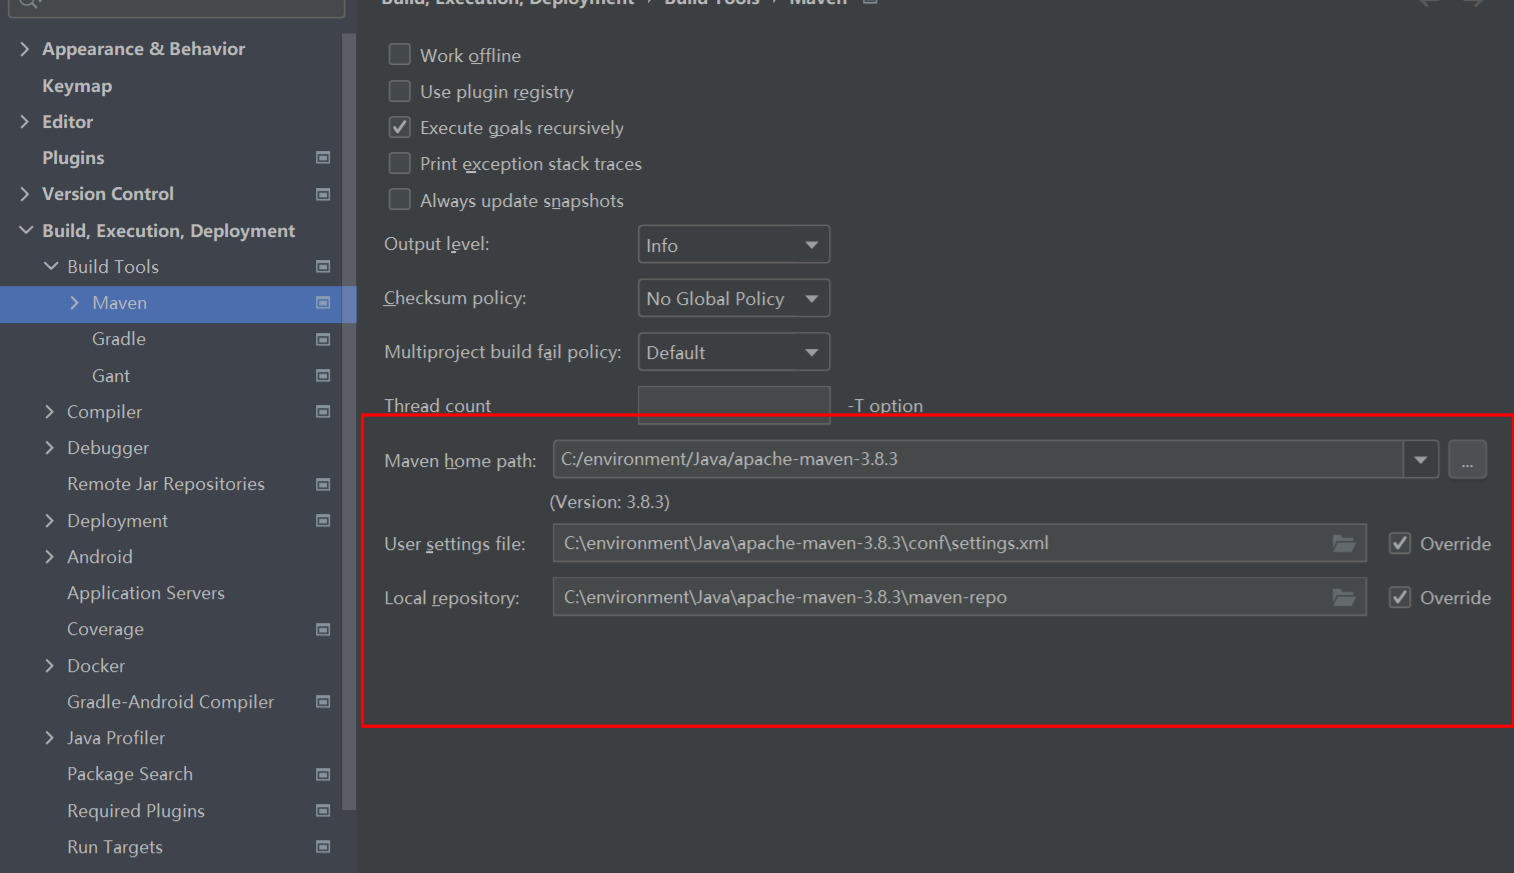Open Gradle-Android Compiler page
This screenshot has width=1514, height=873.
pos(170,702)
